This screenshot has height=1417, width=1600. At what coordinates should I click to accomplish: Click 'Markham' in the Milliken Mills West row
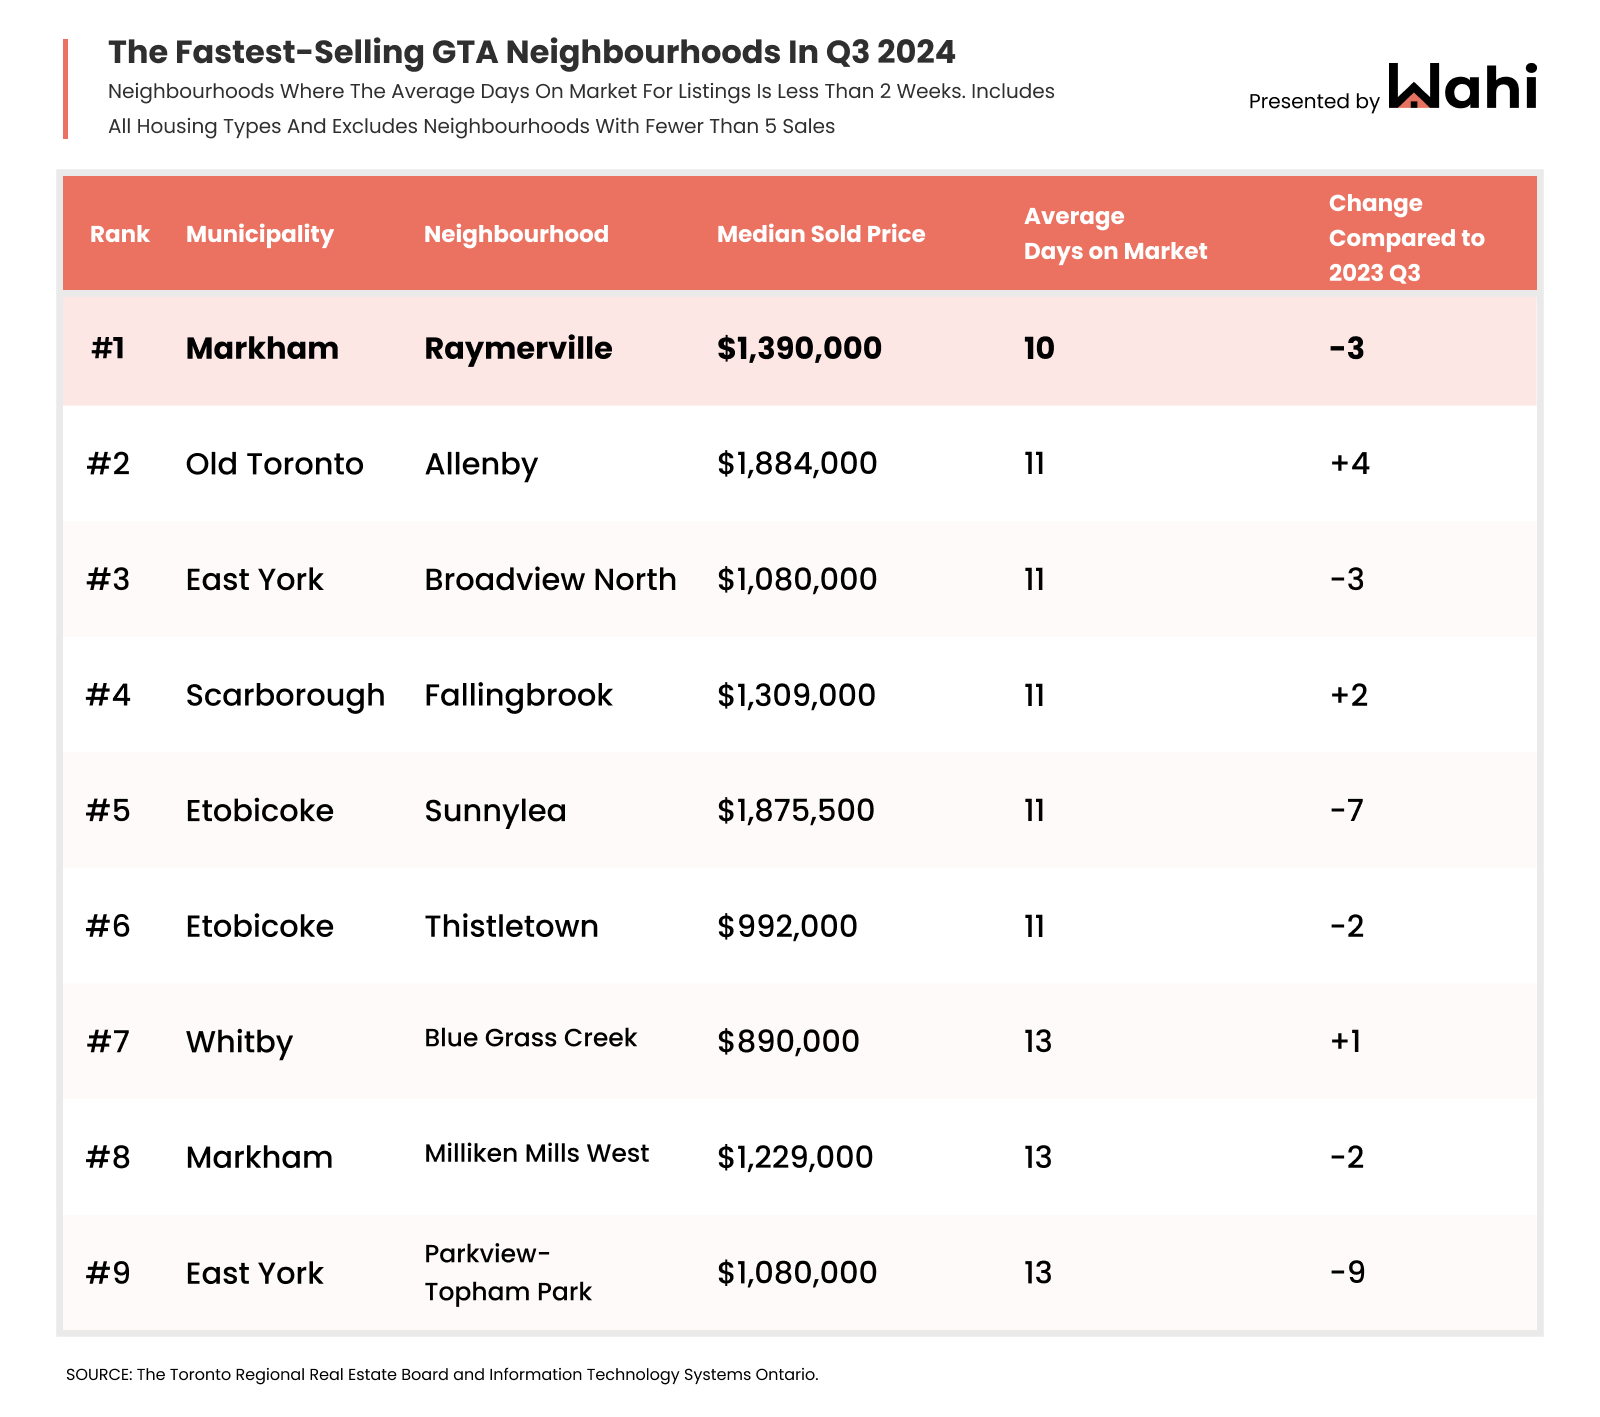coord(259,1157)
